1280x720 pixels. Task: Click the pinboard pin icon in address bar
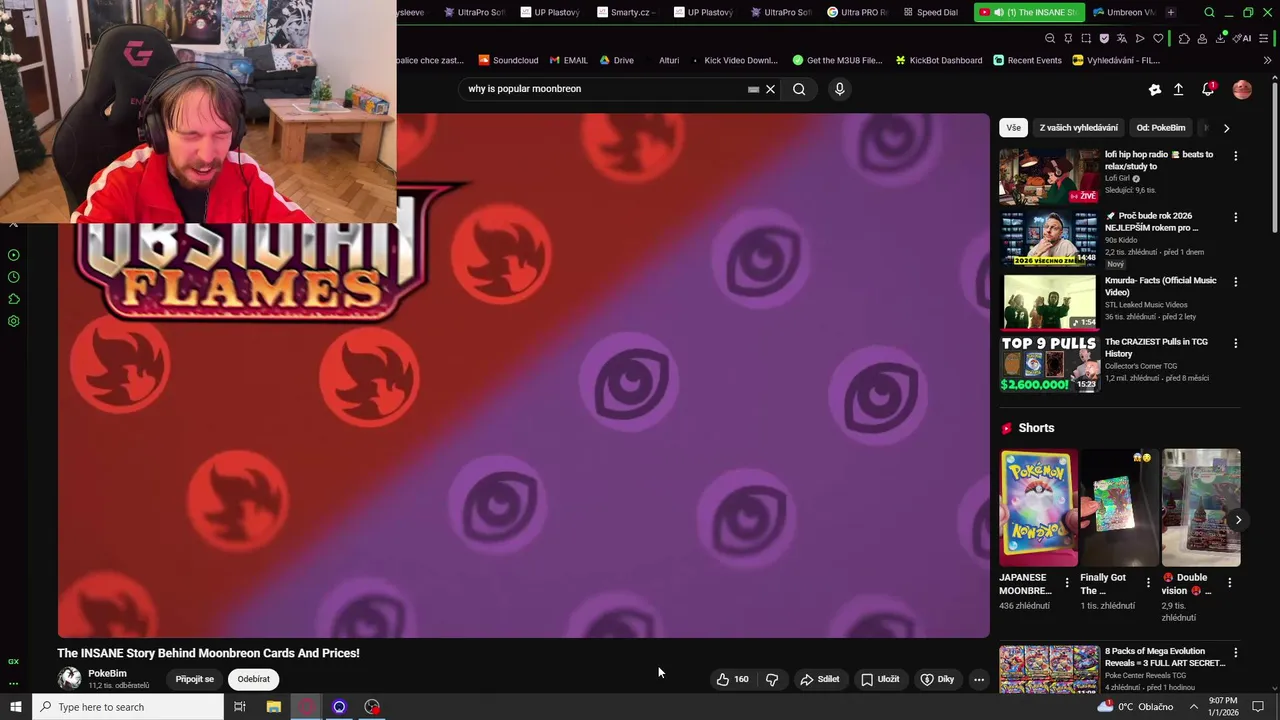(1068, 38)
